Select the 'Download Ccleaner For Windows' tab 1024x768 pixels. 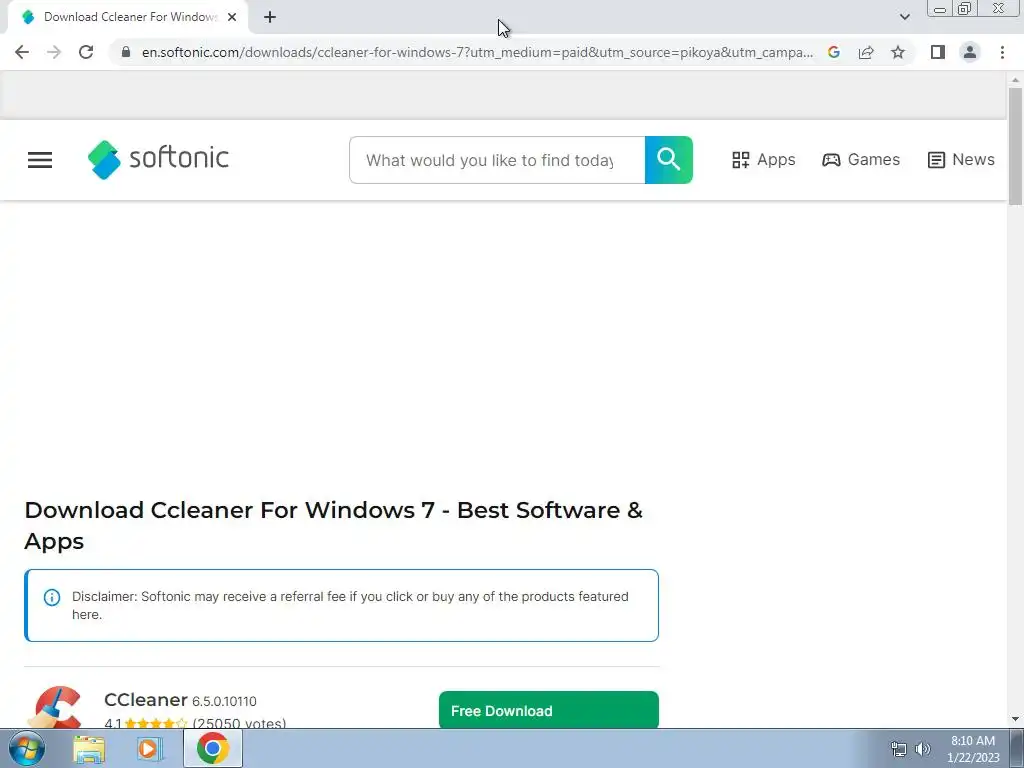pos(128,17)
